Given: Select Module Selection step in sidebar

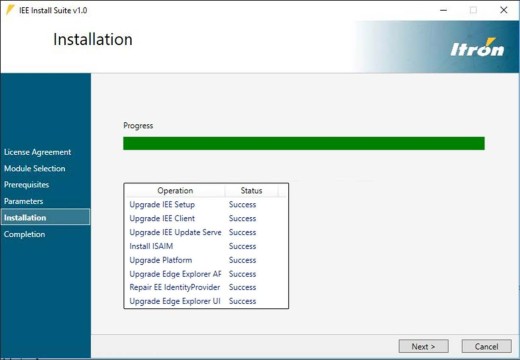Looking at the screenshot, I should (x=35, y=168).
